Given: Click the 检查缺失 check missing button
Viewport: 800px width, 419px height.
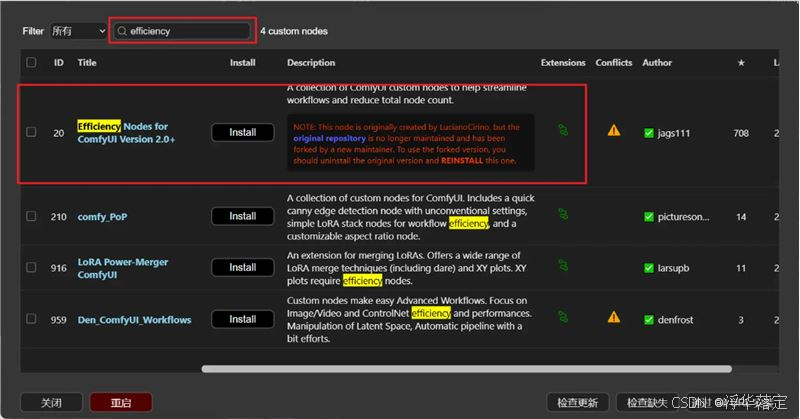Looking at the screenshot, I should point(647,403).
